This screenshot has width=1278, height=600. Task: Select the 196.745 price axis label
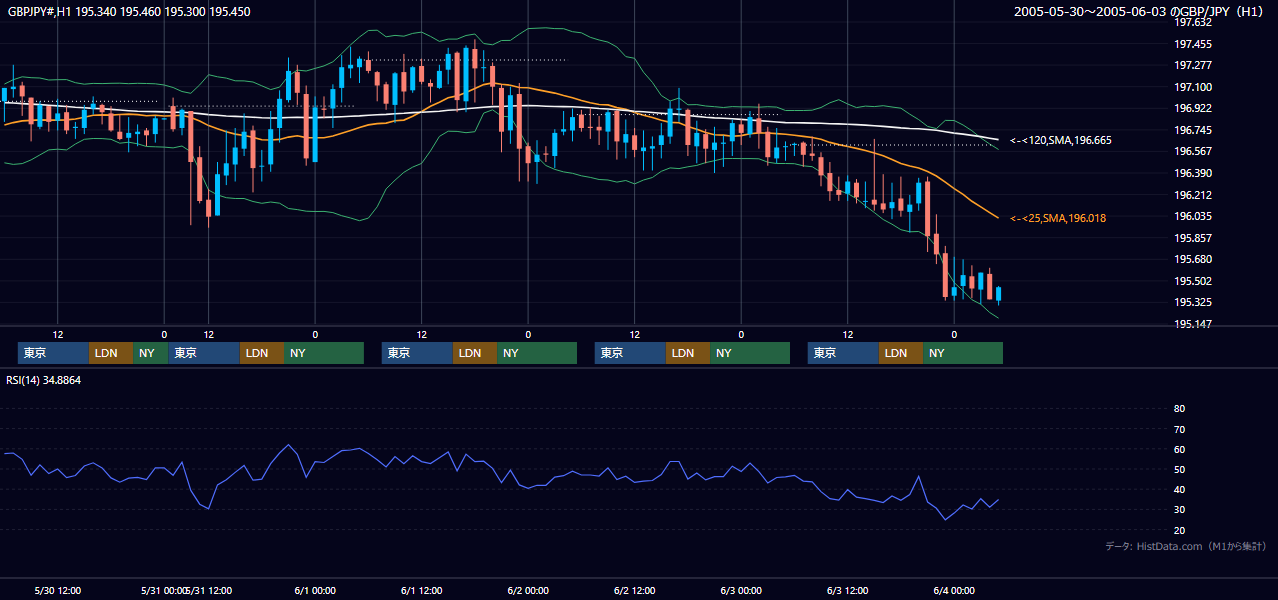click(x=1193, y=130)
